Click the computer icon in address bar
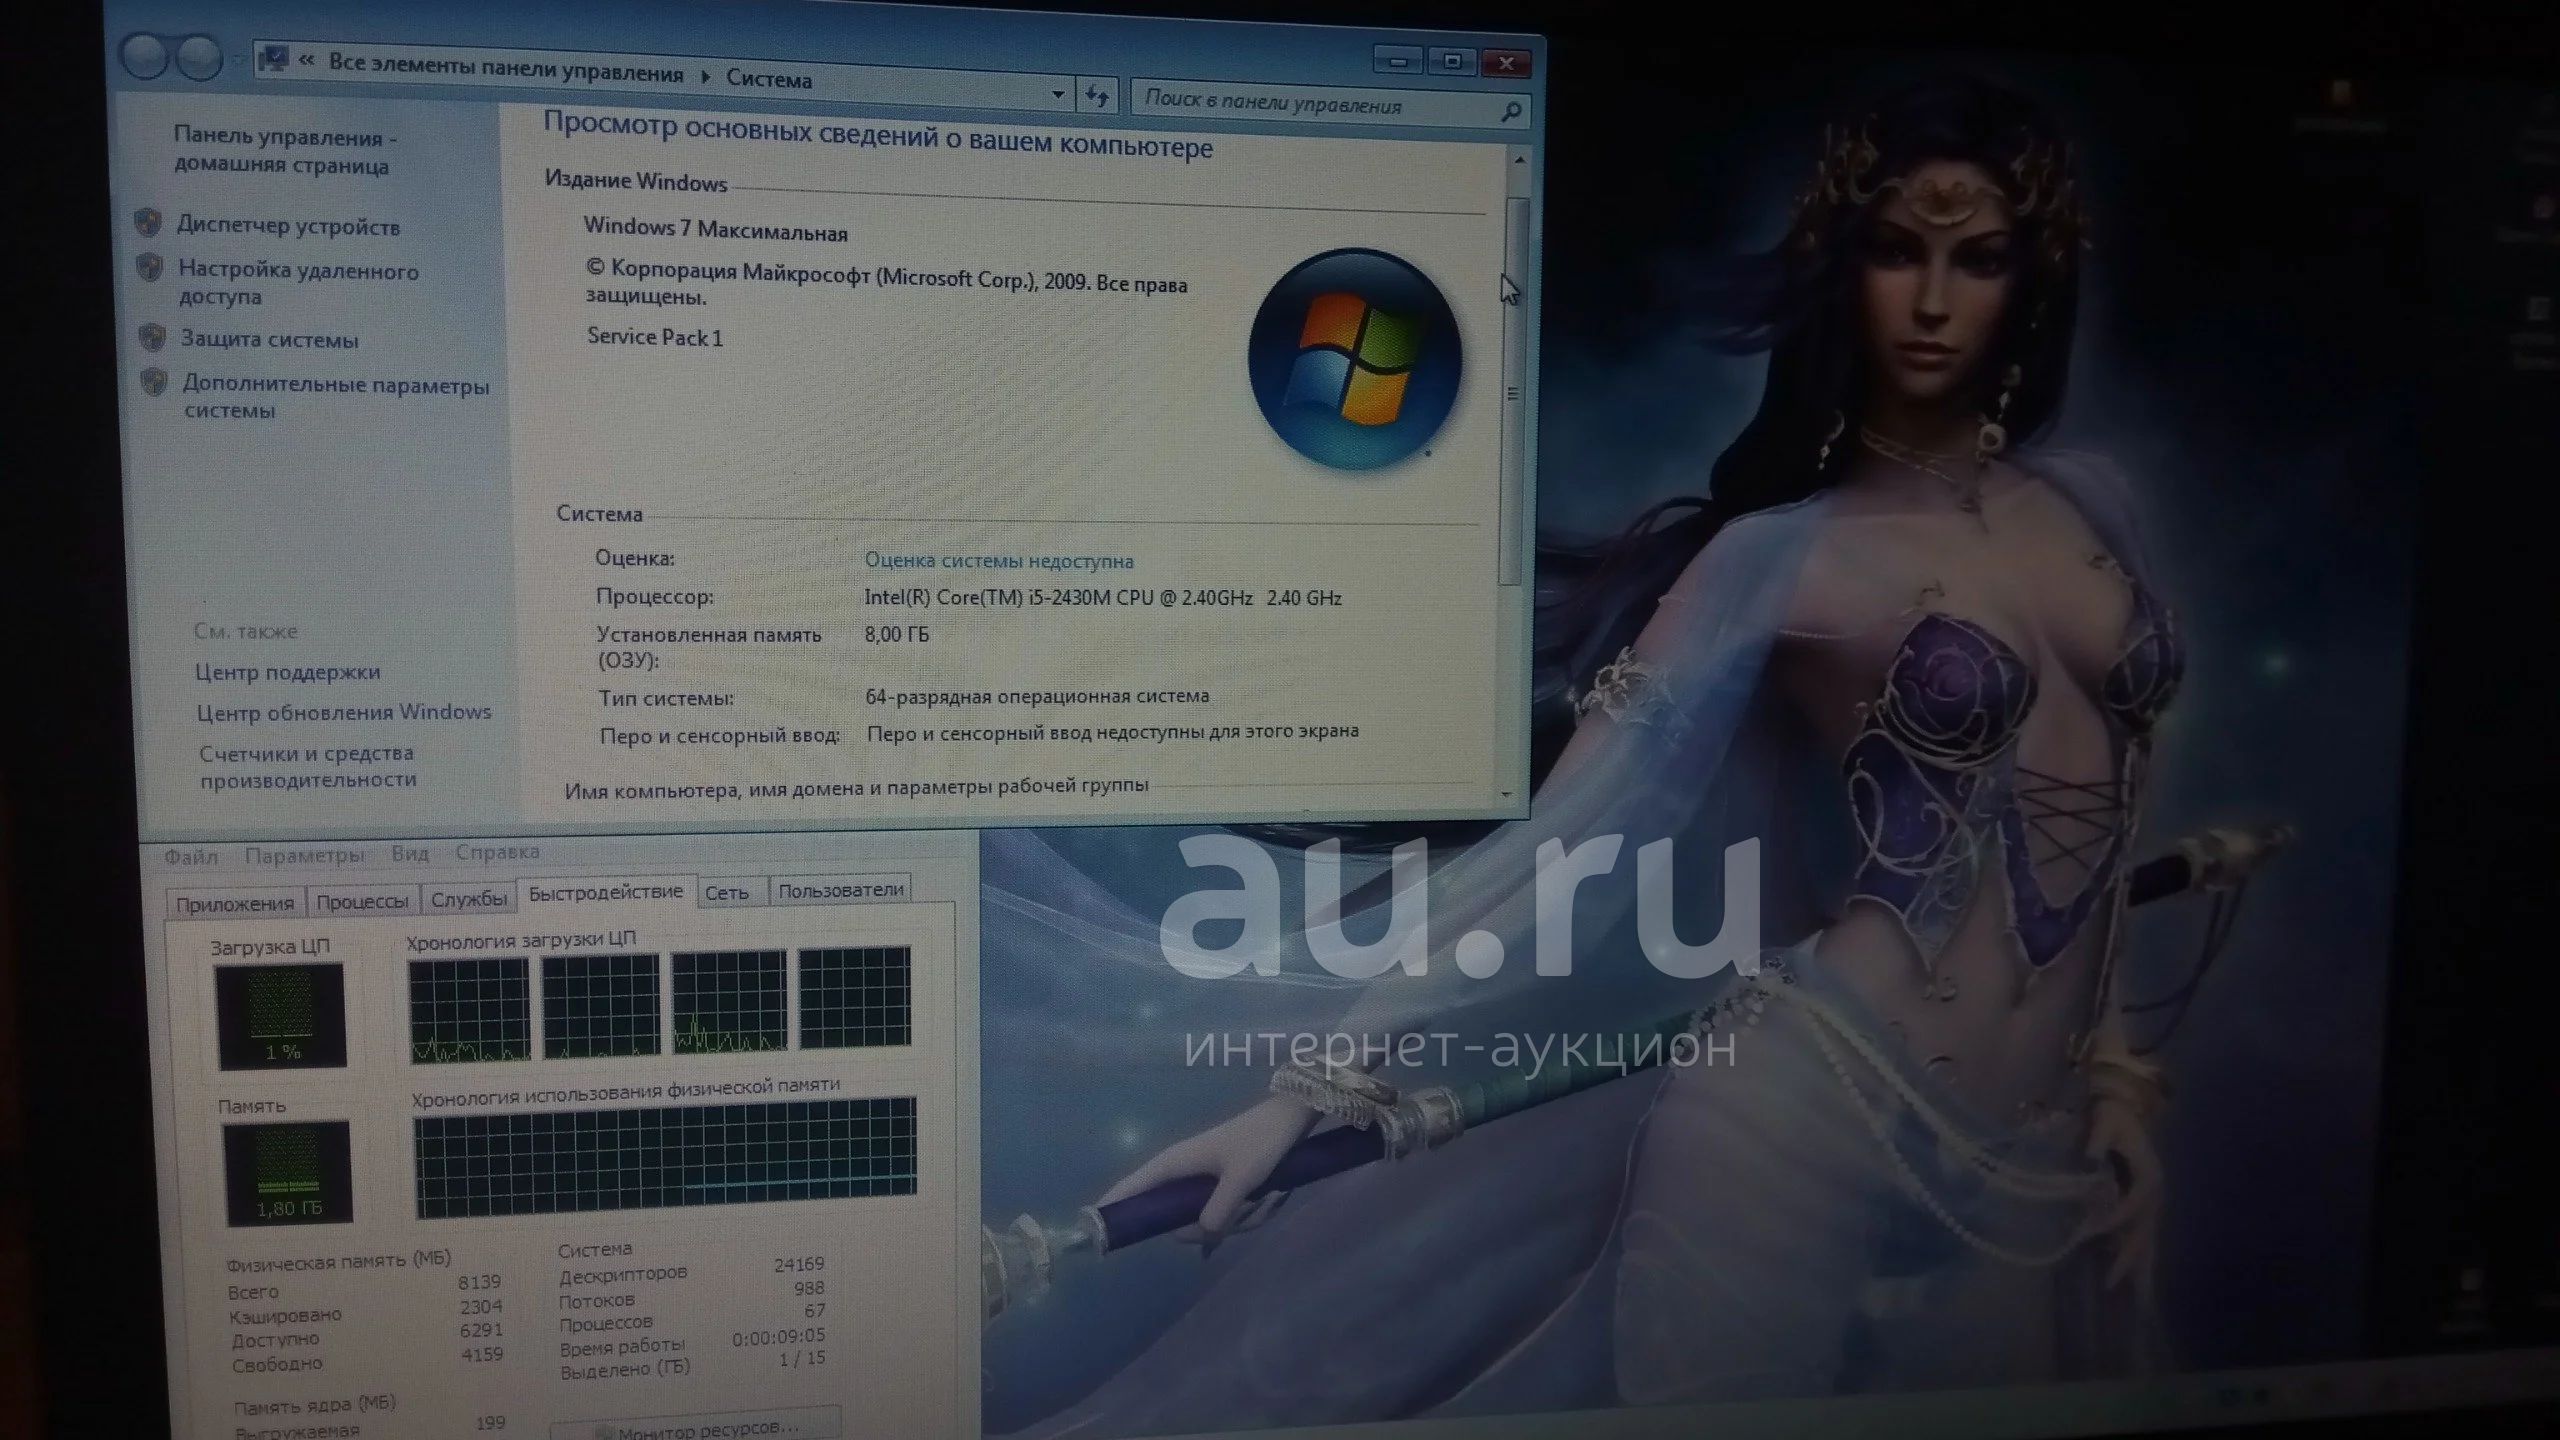Viewport: 2560px width, 1440px height. [x=274, y=59]
